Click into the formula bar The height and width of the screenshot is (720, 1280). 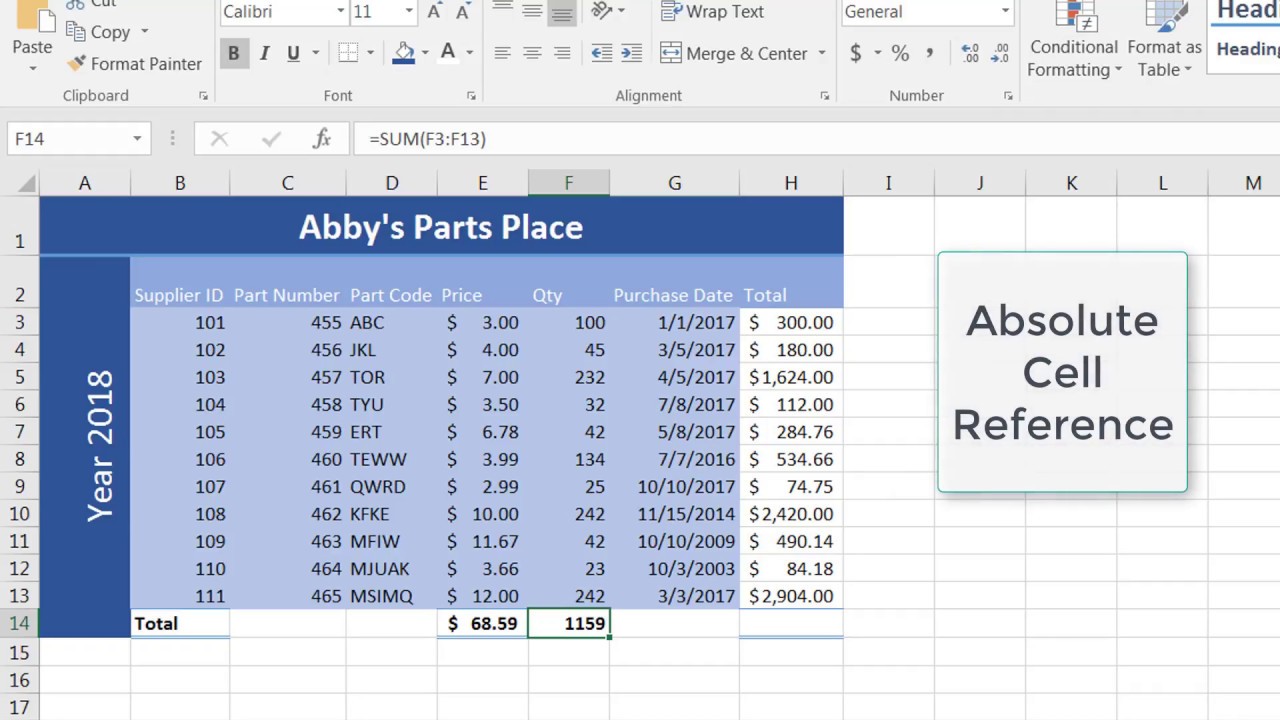coord(816,139)
